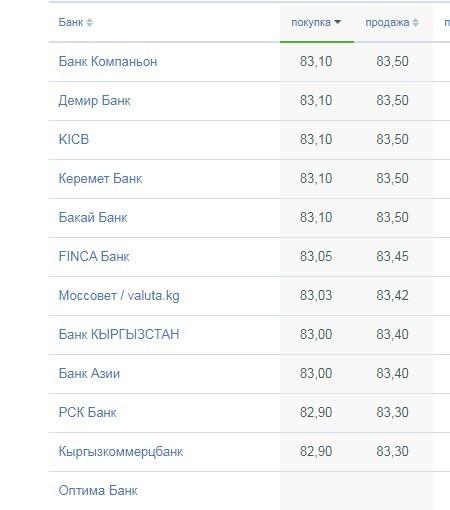This screenshot has width=450, height=510.
Task: Open the Банк Компаньон link
Action: 108,62
